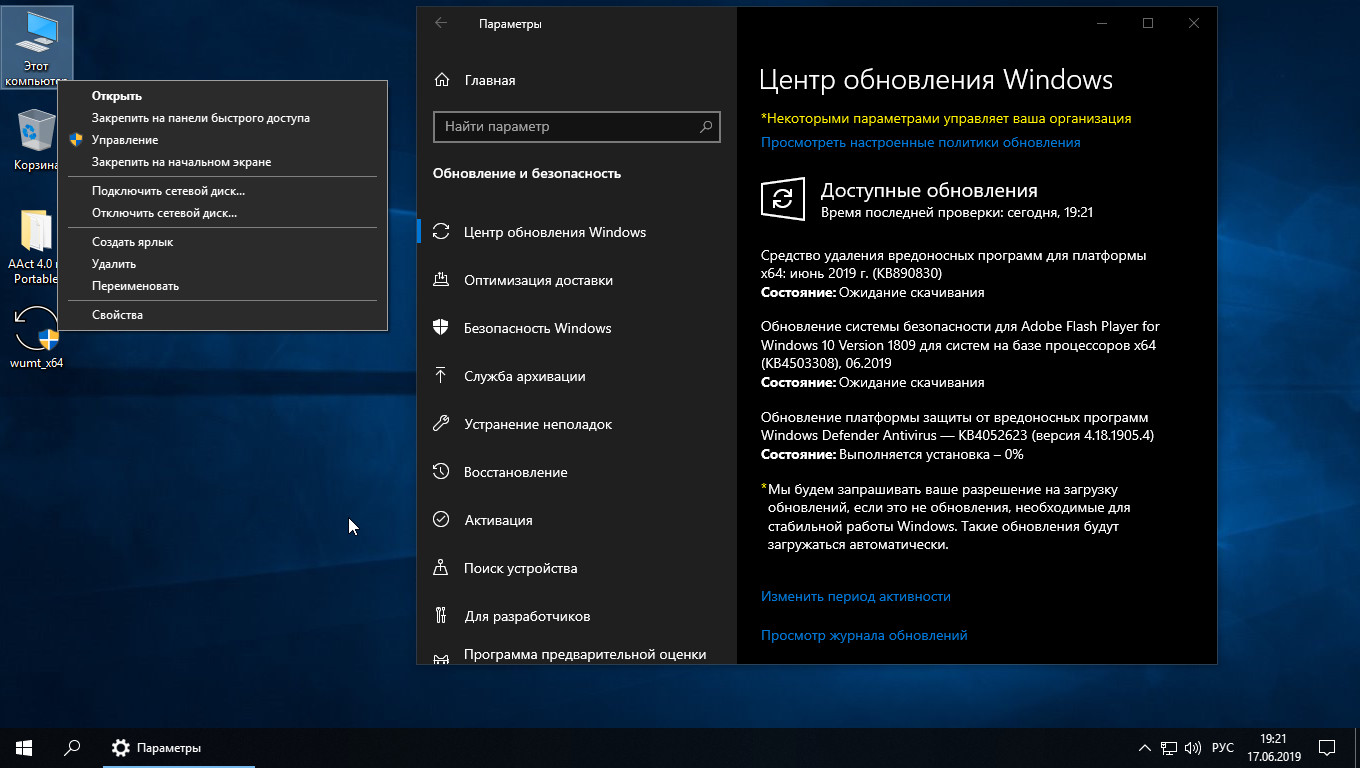The width and height of the screenshot is (1360, 768).
Task: Choose Управление in the context menu
Action: (222, 140)
